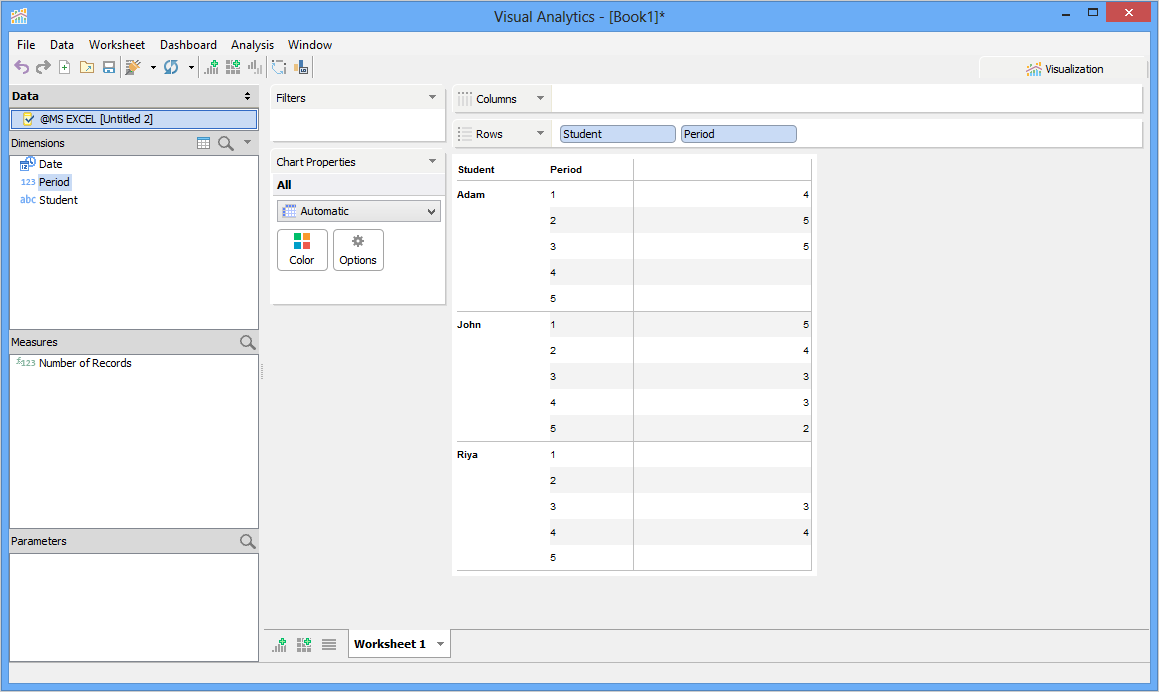Image resolution: width=1159 pixels, height=692 pixels.
Task: Select the Period dimension
Action: (x=54, y=182)
